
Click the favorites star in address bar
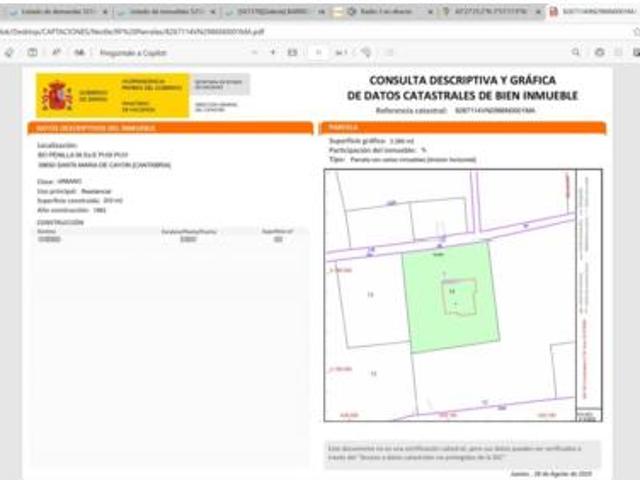click(x=636, y=31)
